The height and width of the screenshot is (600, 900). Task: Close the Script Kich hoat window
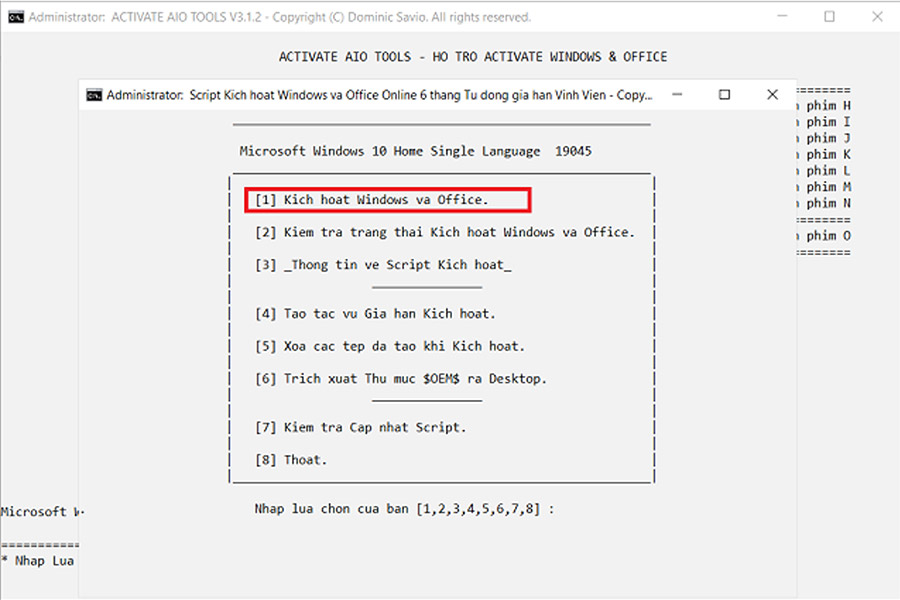click(772, 95)
